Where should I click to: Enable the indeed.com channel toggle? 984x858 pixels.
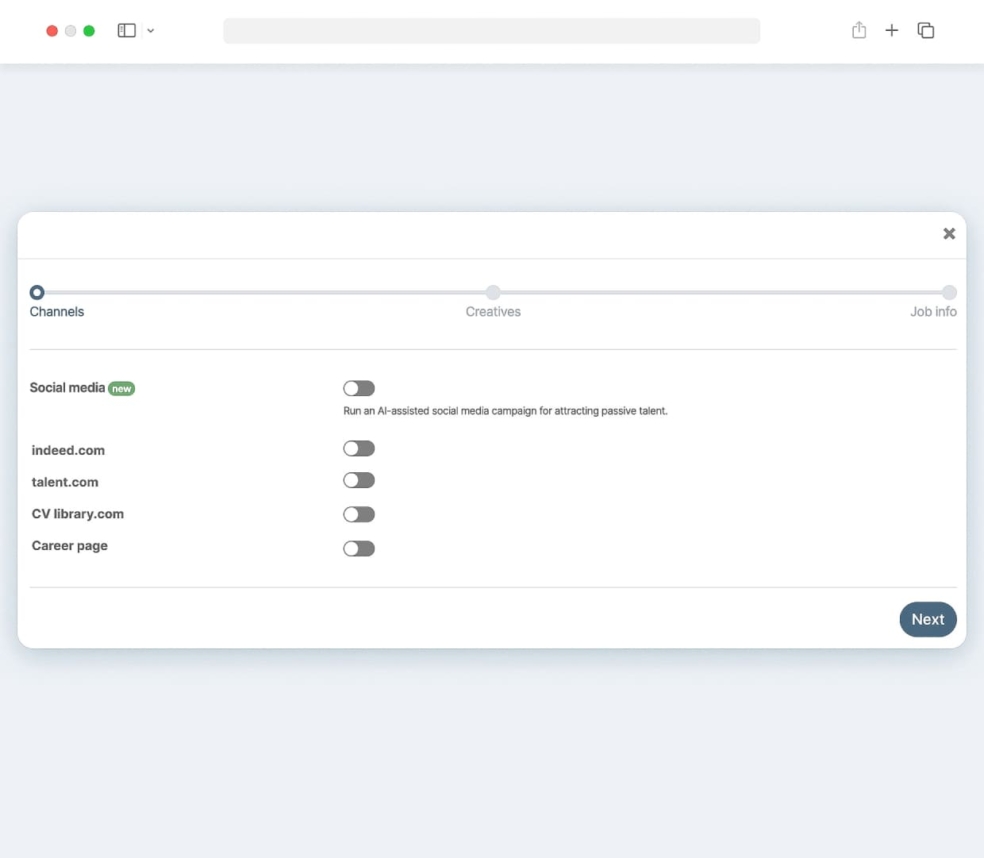(359, 449)
